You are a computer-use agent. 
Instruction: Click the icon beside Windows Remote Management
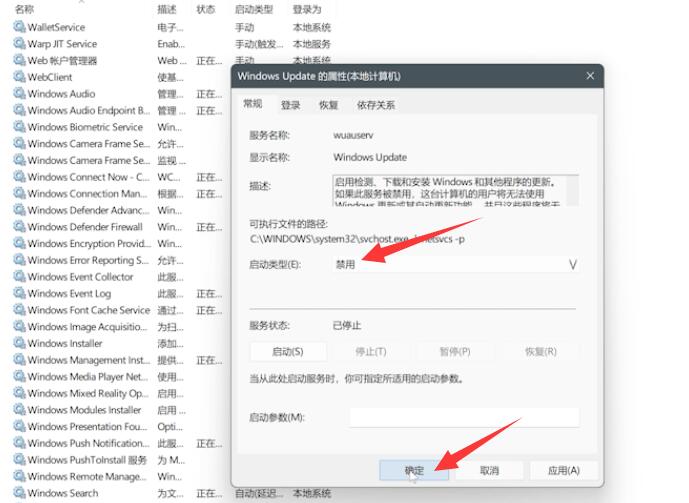click(19, 476)
